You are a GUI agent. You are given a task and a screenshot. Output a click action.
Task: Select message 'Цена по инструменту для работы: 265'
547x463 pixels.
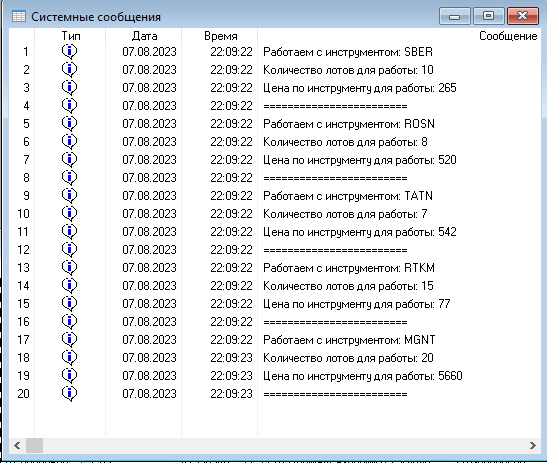(x=360, y=88)
